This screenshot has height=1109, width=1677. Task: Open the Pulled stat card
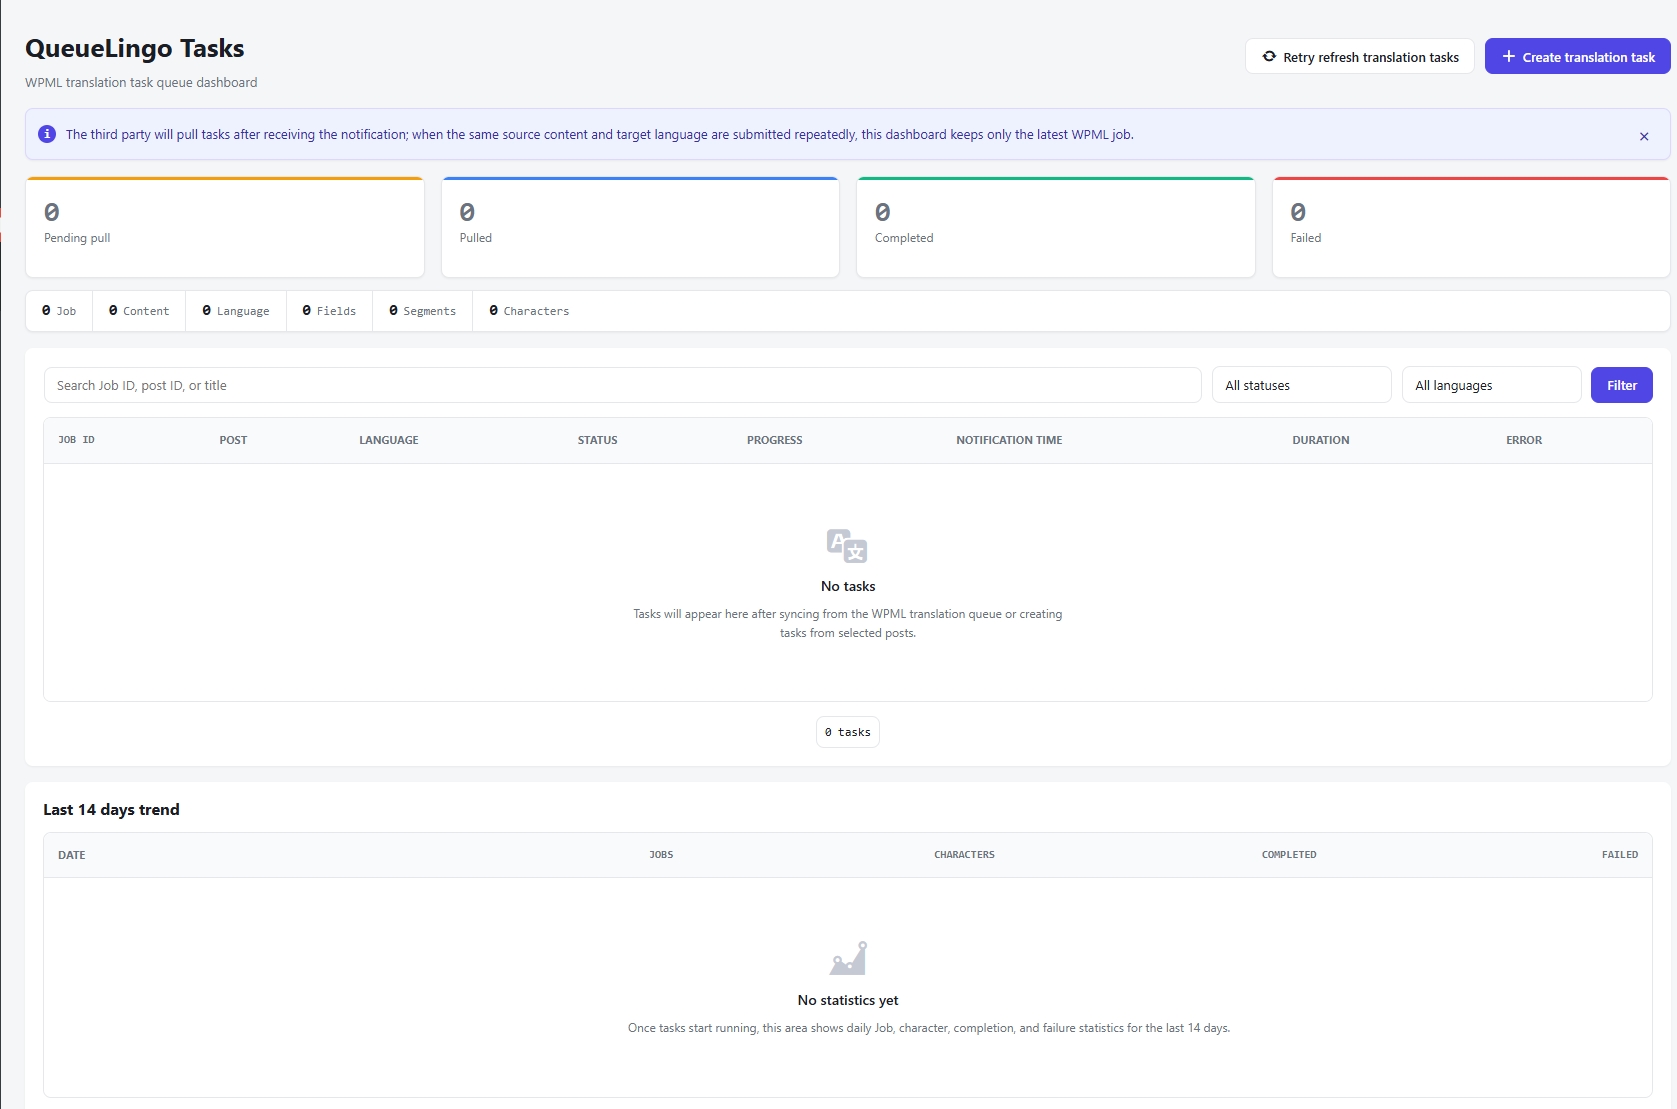point(640,228)
